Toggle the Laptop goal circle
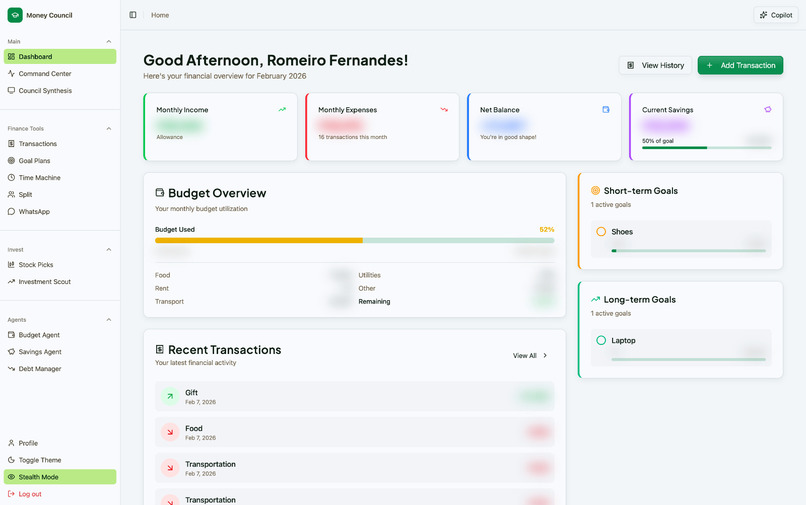This screenshot has width=806, height=505. pos(601,340)
